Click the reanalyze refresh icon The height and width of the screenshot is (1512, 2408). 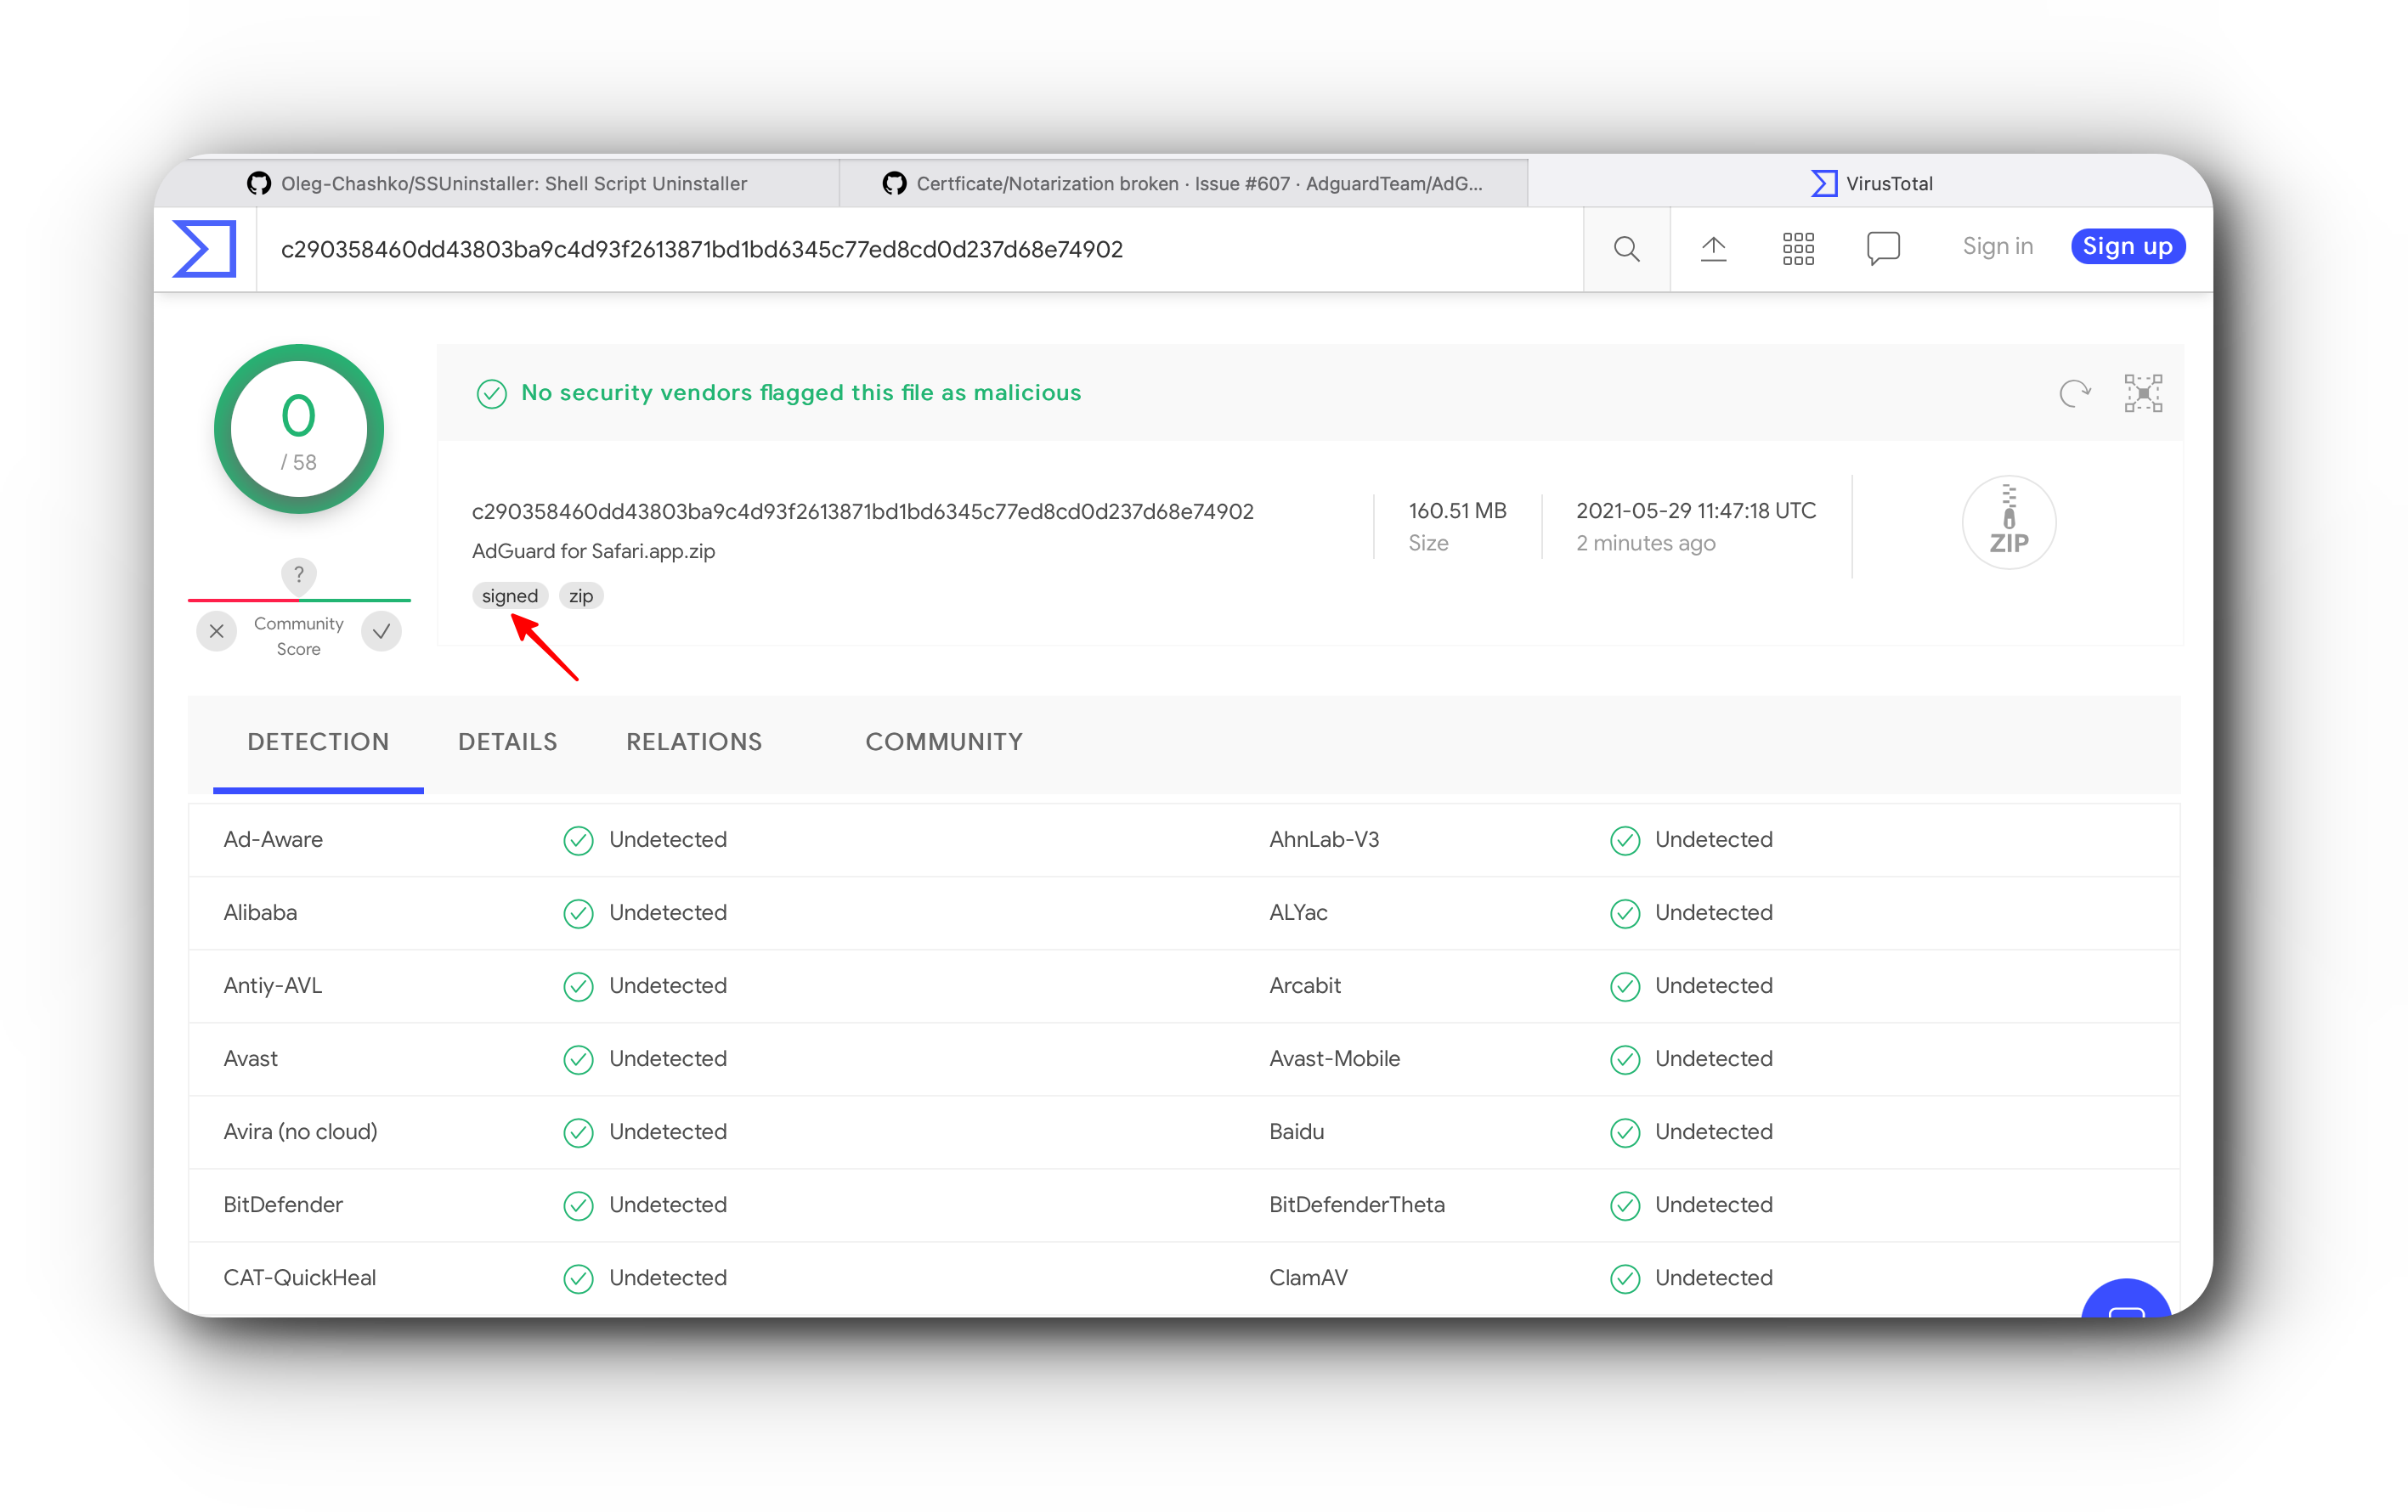coord(2075,393)
